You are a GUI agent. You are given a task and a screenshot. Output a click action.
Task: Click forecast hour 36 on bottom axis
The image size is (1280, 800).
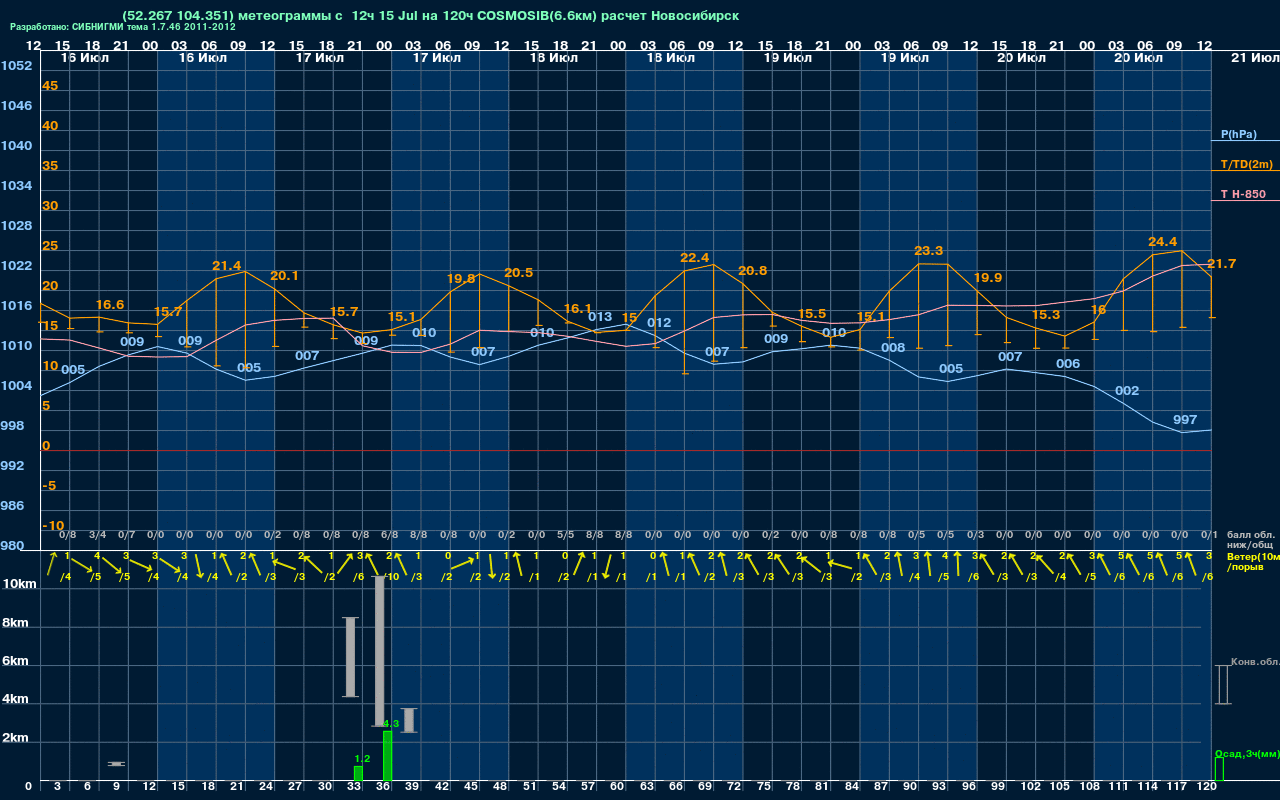(382, 787)
